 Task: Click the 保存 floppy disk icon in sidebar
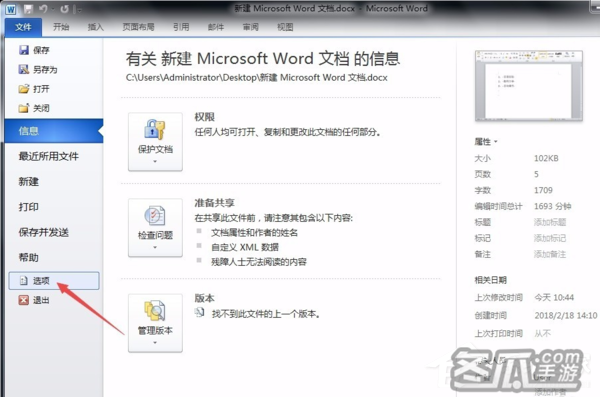(x=24, y=50)
